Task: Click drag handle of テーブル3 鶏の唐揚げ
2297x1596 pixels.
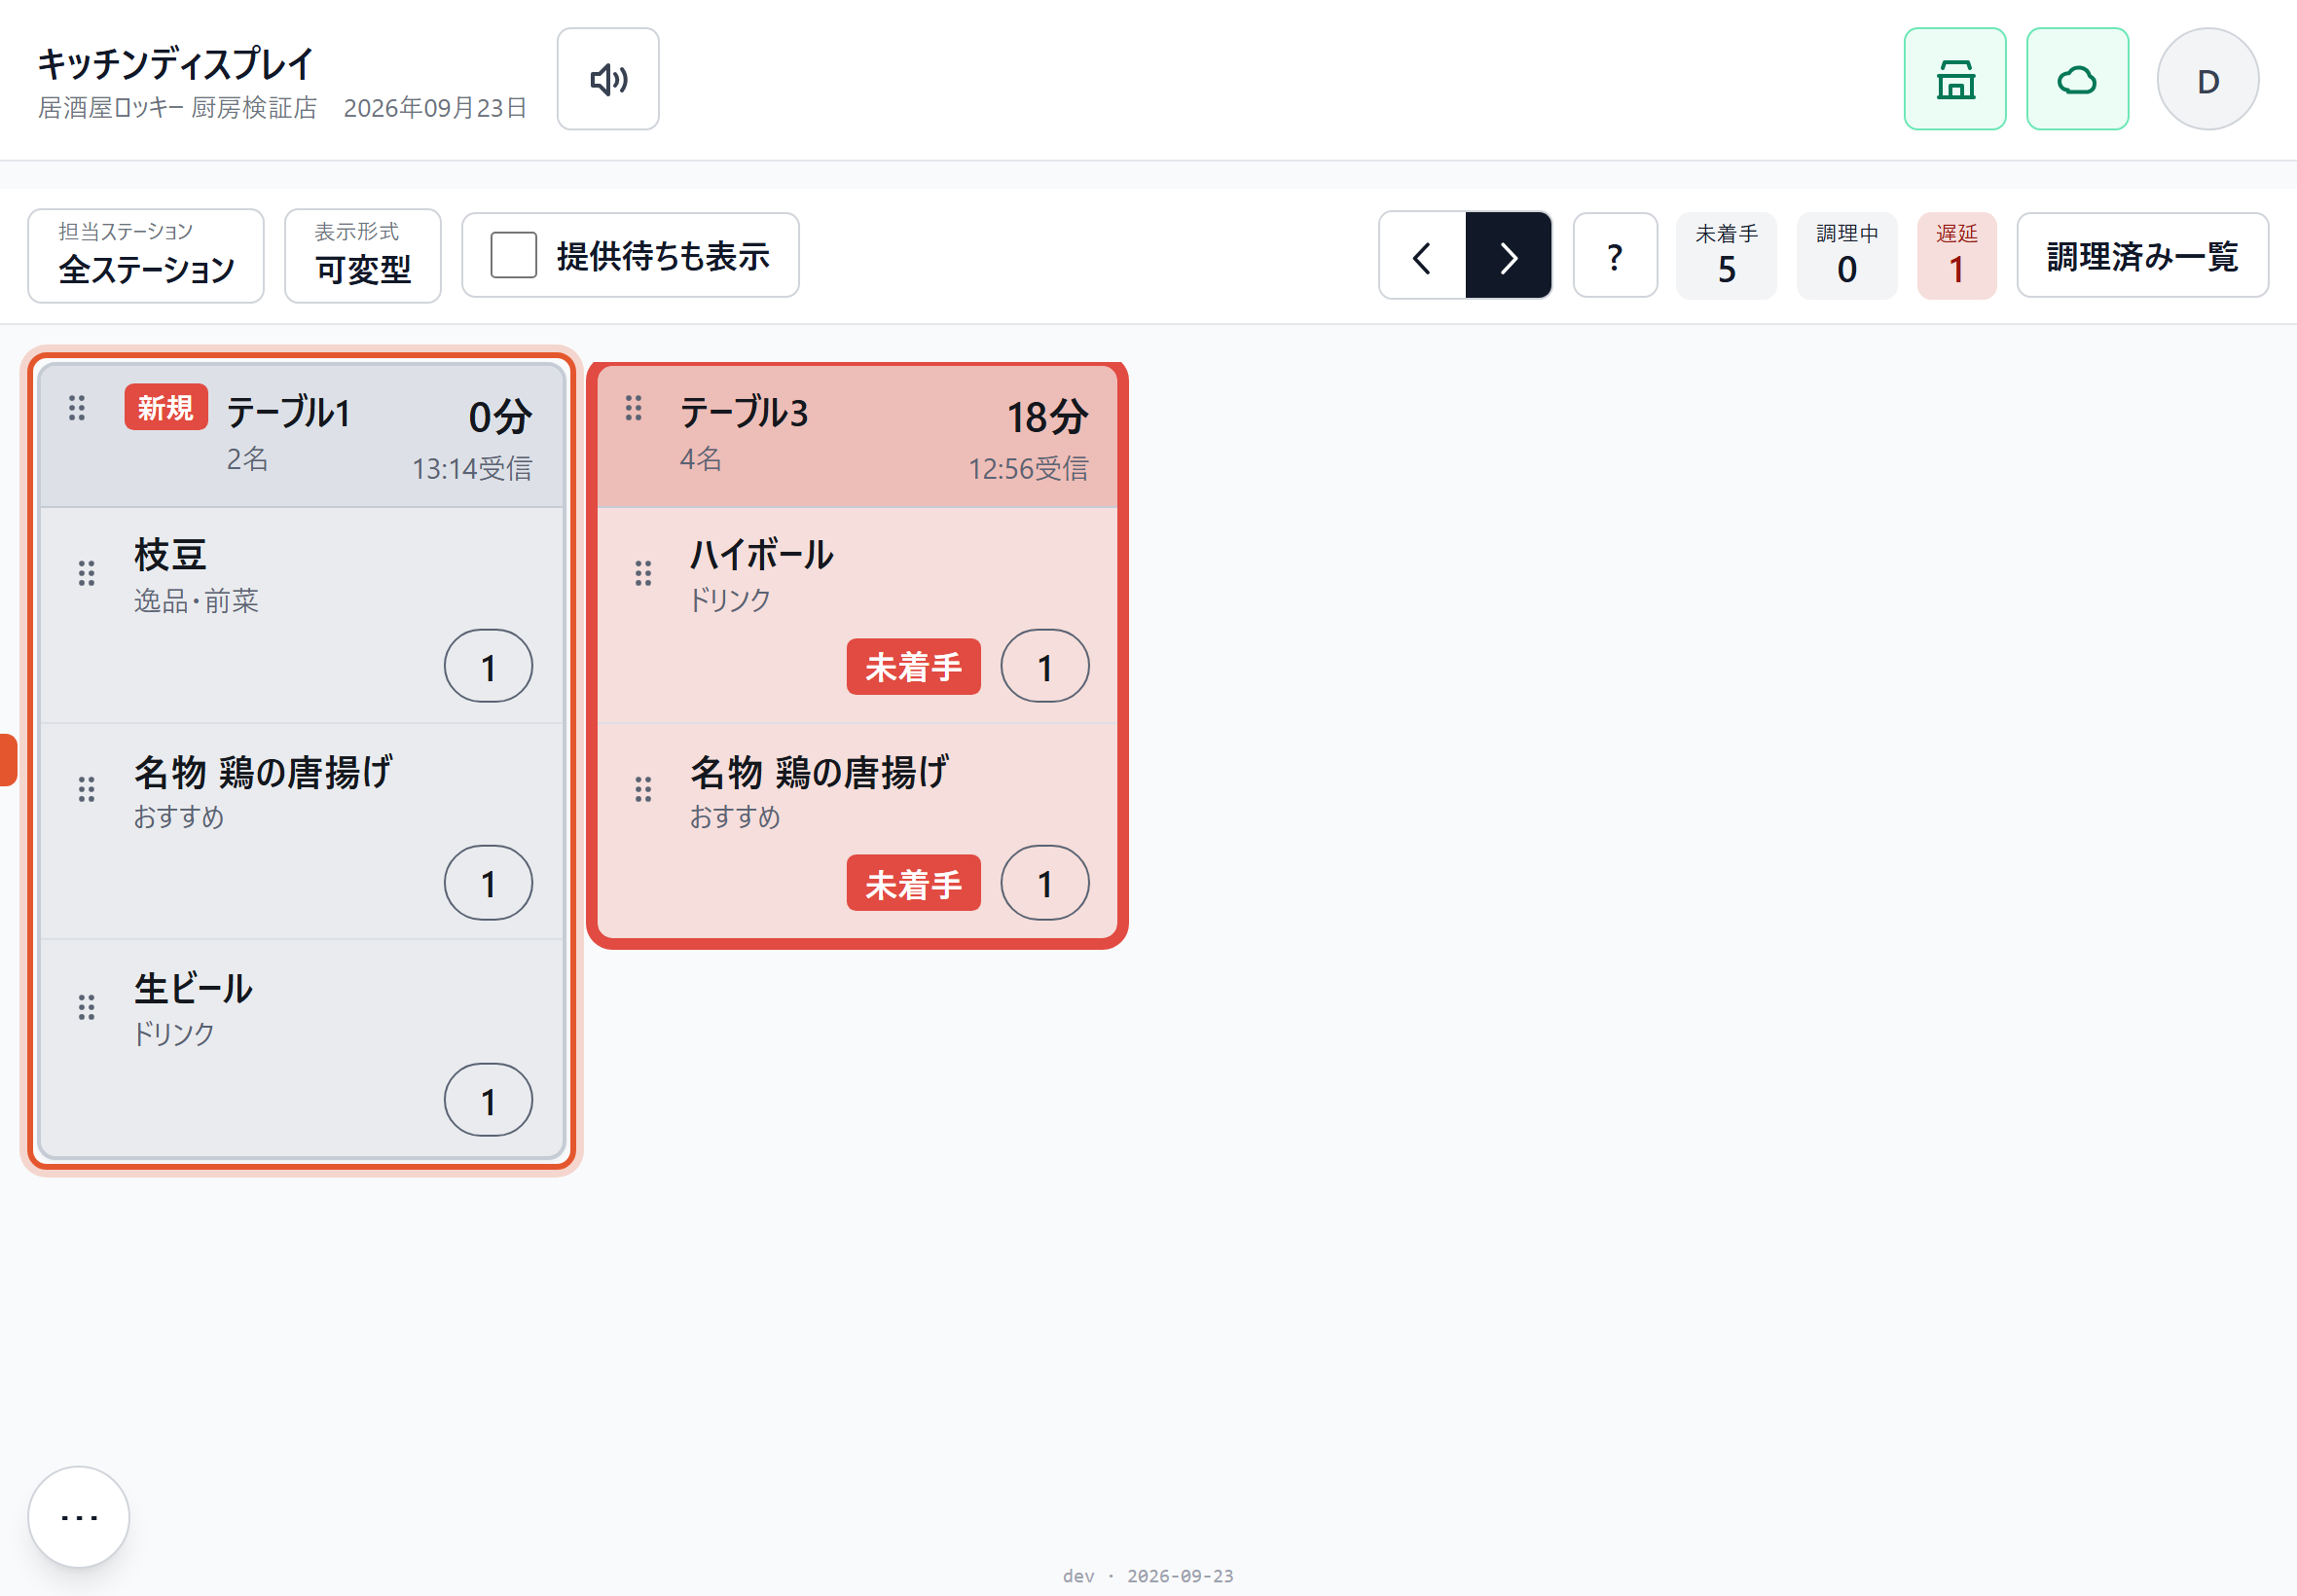Action: [643, 790]
